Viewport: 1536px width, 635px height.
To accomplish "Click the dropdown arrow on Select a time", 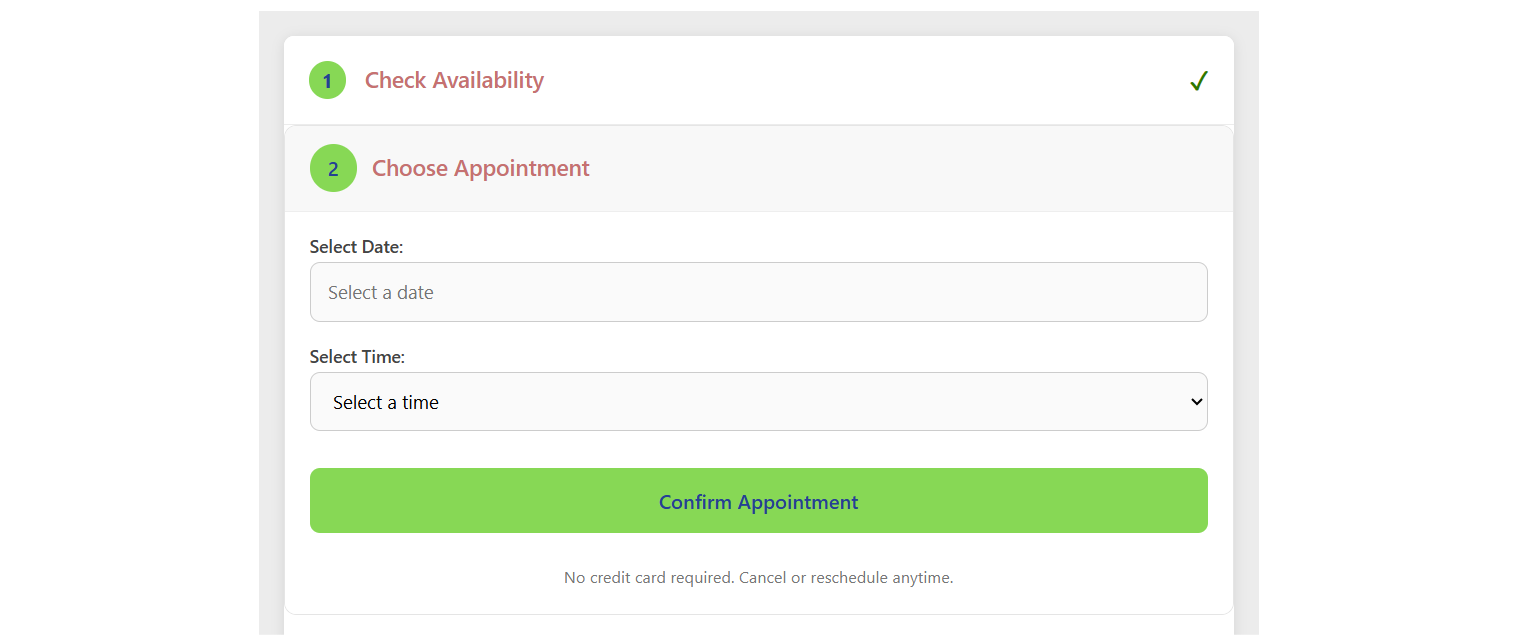I will point(1196,401).
